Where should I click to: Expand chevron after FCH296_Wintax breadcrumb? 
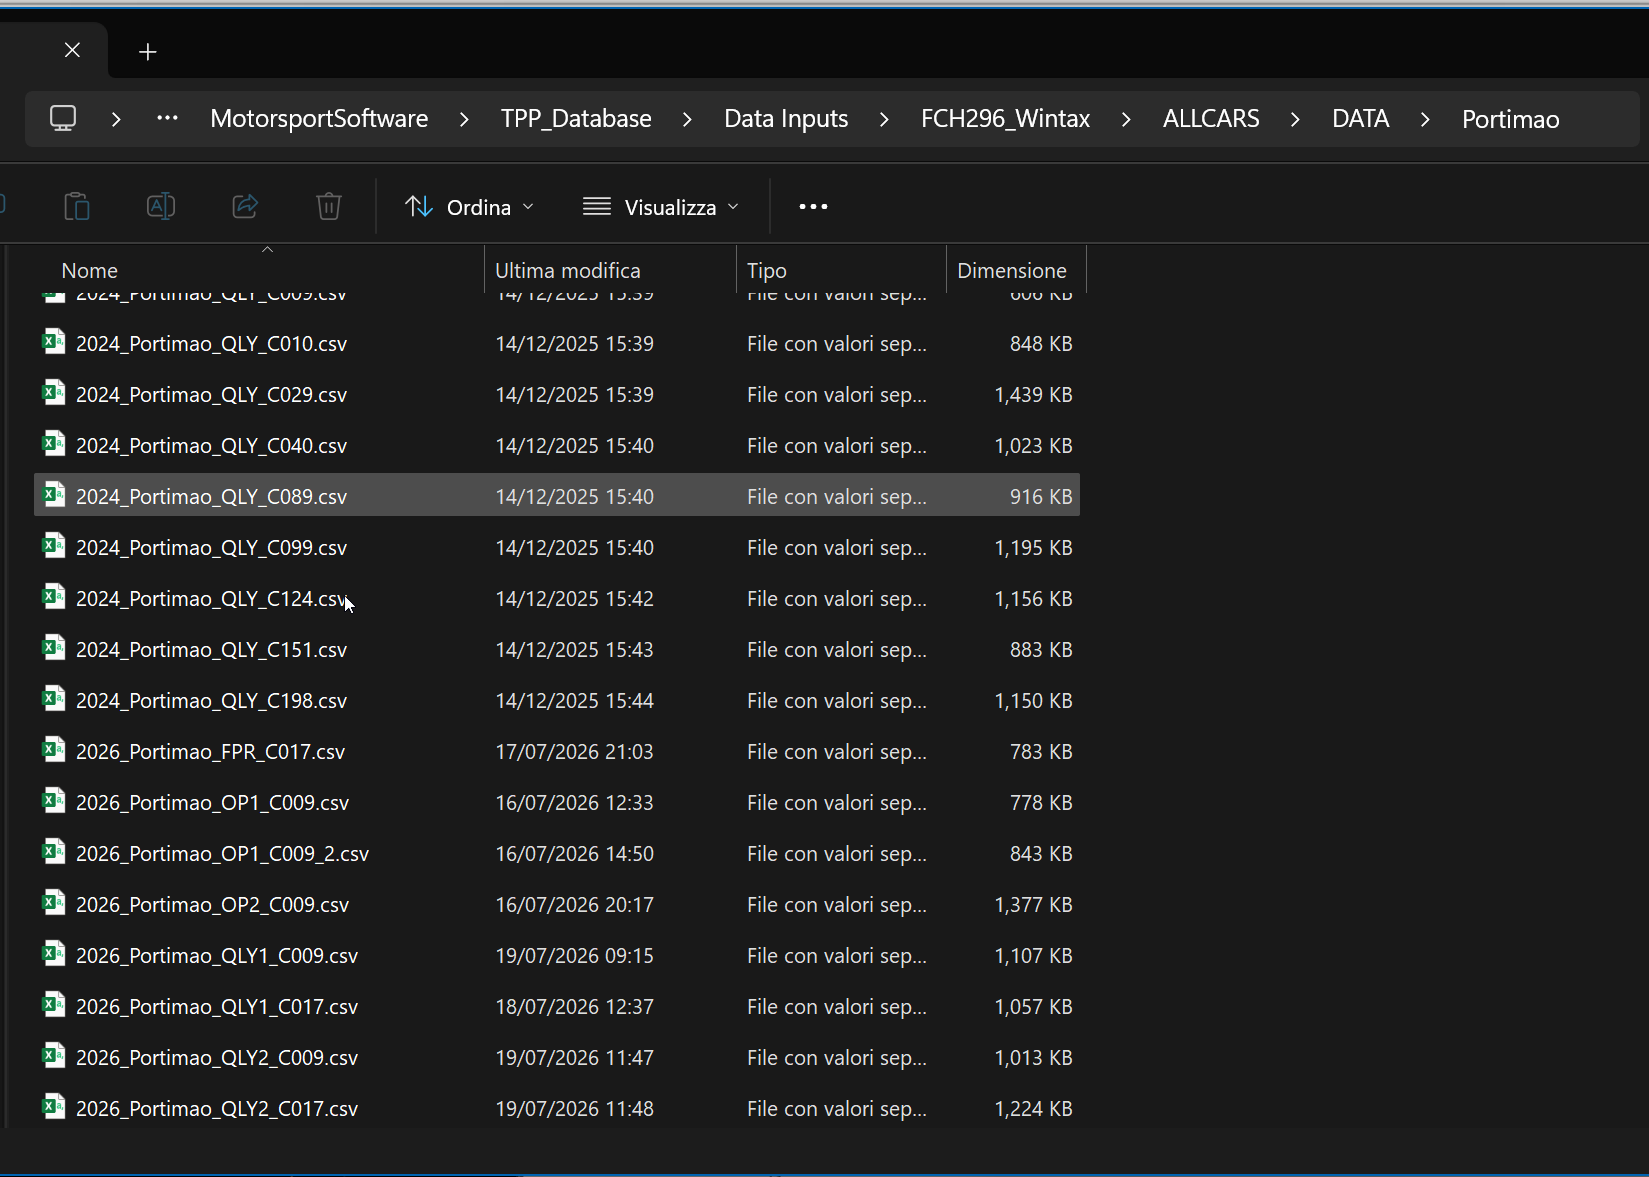[x=1126, y=119]
